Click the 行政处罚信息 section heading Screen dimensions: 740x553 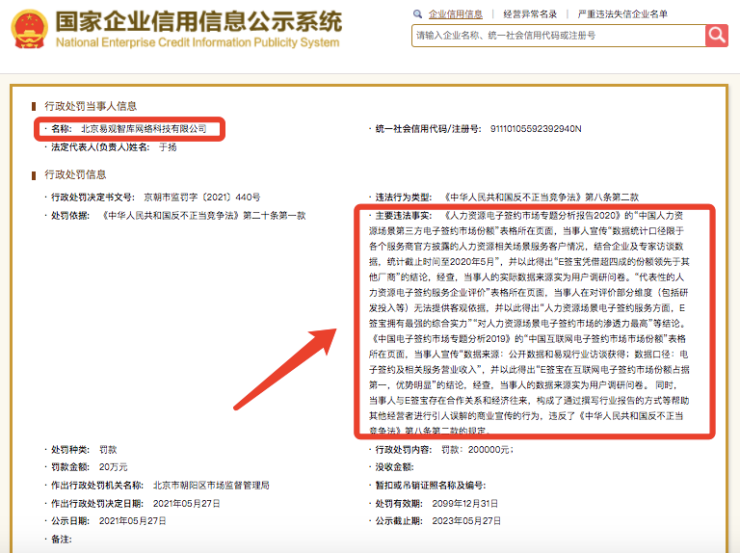coord(77,175)
